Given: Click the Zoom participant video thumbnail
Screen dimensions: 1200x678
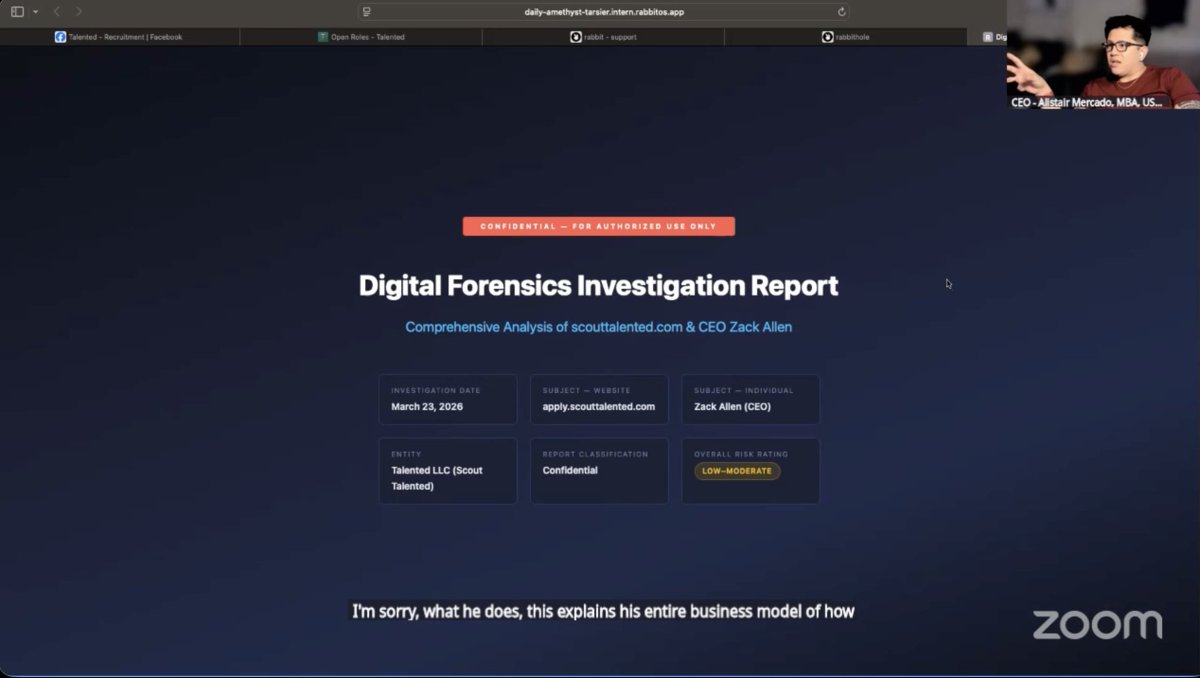Looking at the screenshot, I should click(1103, 54).
